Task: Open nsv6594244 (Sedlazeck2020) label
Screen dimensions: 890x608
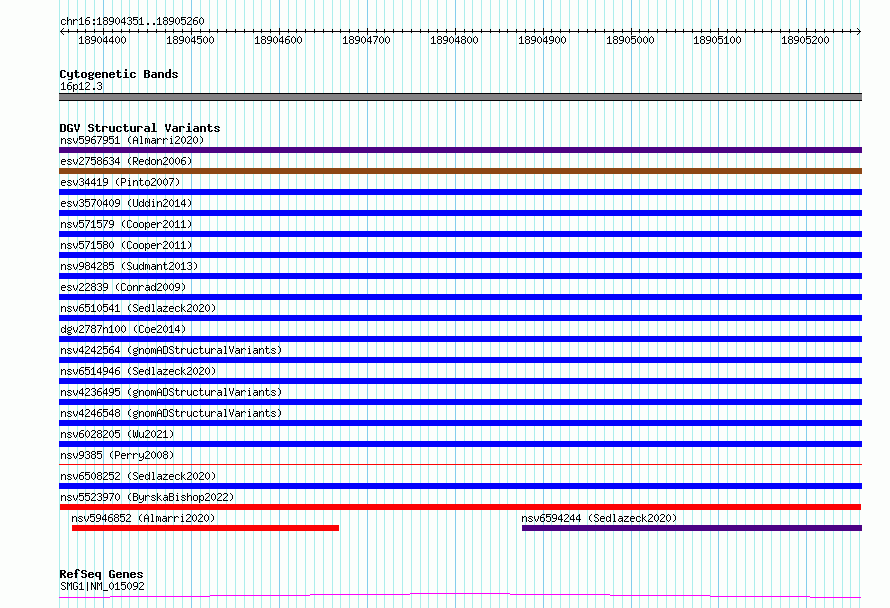Action: (599, 518)
